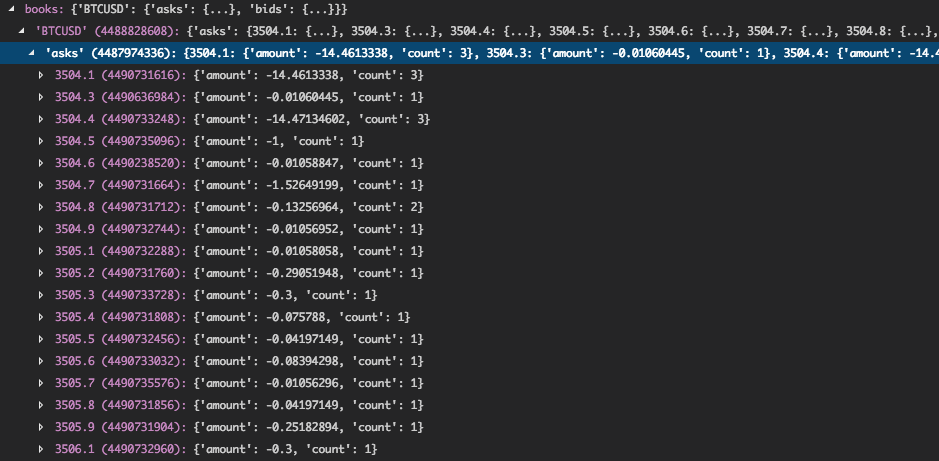Select the 'BTCUSD' (4488828608) row label

coord(109,32)
